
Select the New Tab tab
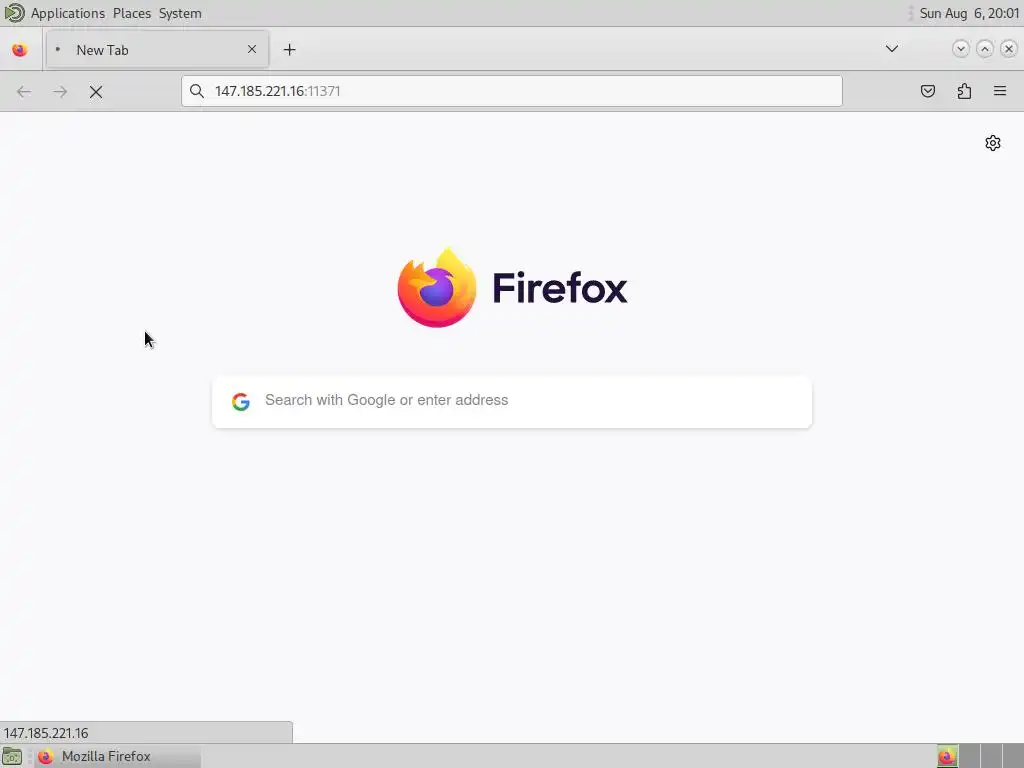click(x=157, y=50)
